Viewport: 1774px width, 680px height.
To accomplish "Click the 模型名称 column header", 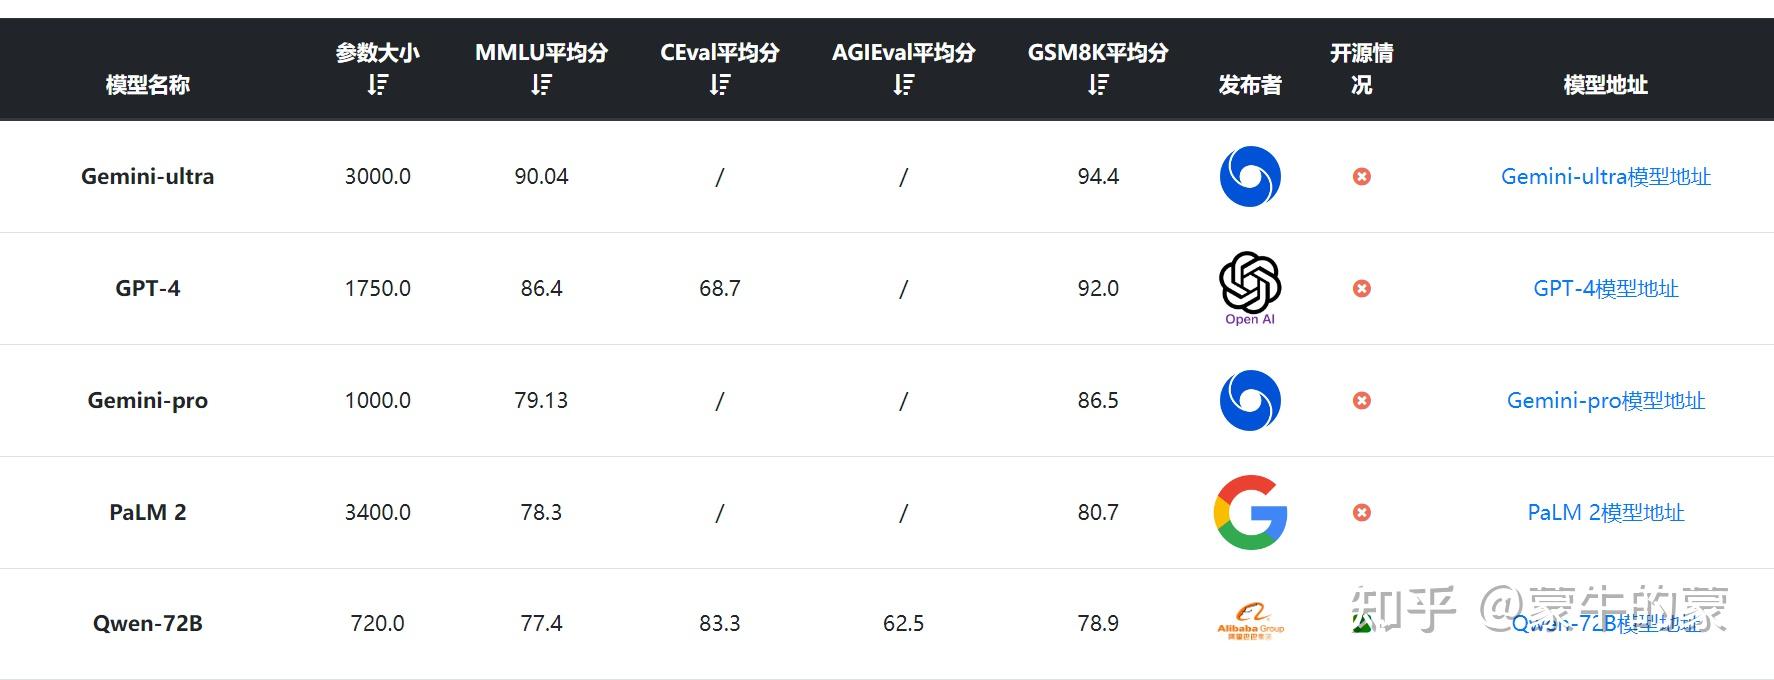I will coord(148,85).
